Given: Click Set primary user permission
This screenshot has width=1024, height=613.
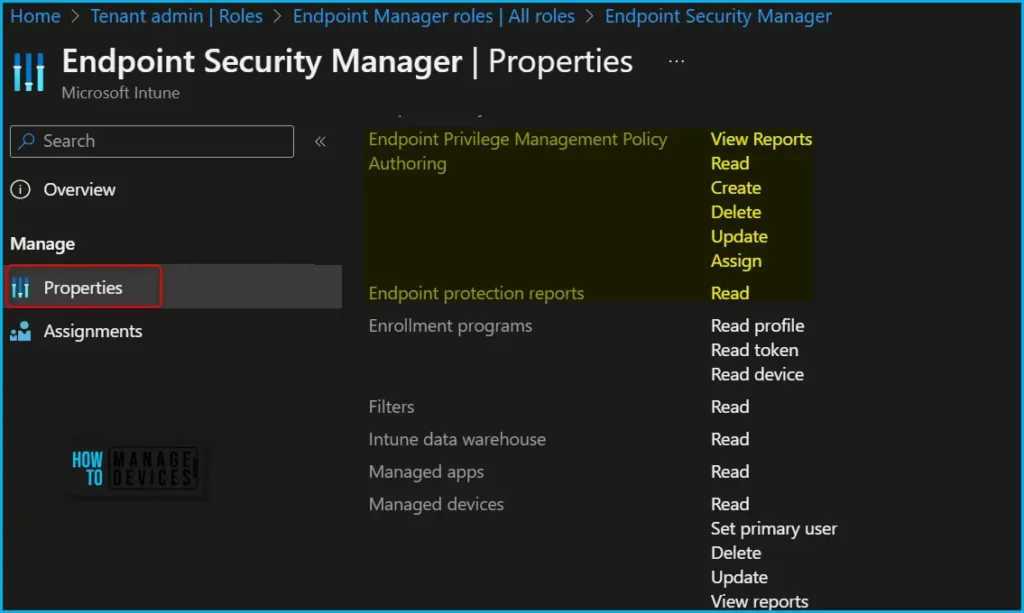Looking at the screenshot, I should click(774, 529).
